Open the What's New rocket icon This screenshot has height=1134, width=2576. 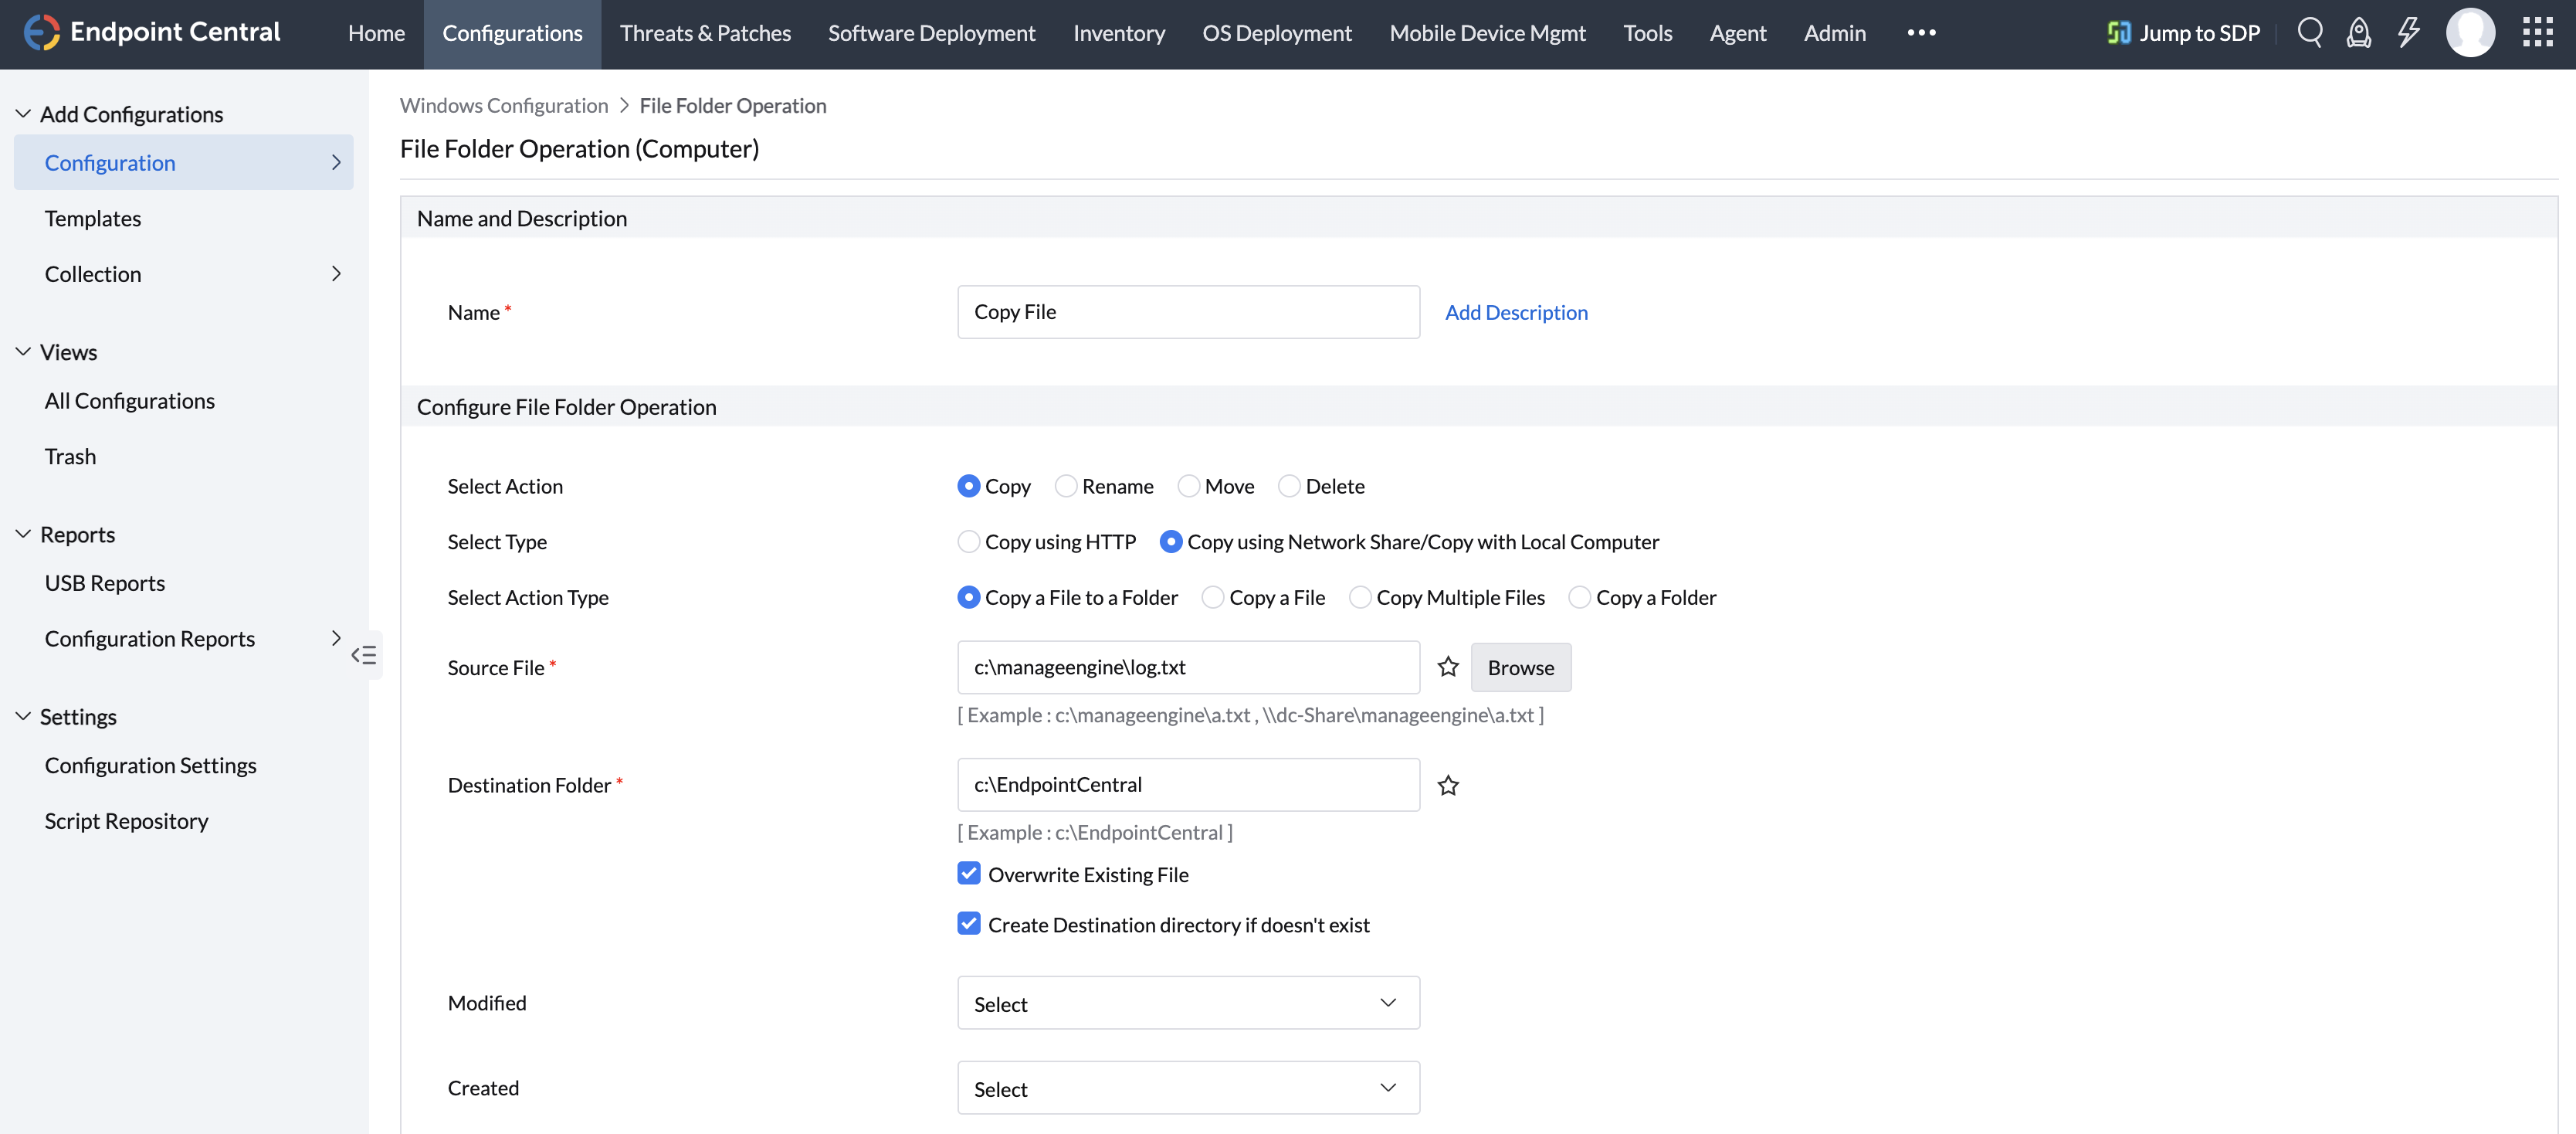click(x=2359, y=32)
